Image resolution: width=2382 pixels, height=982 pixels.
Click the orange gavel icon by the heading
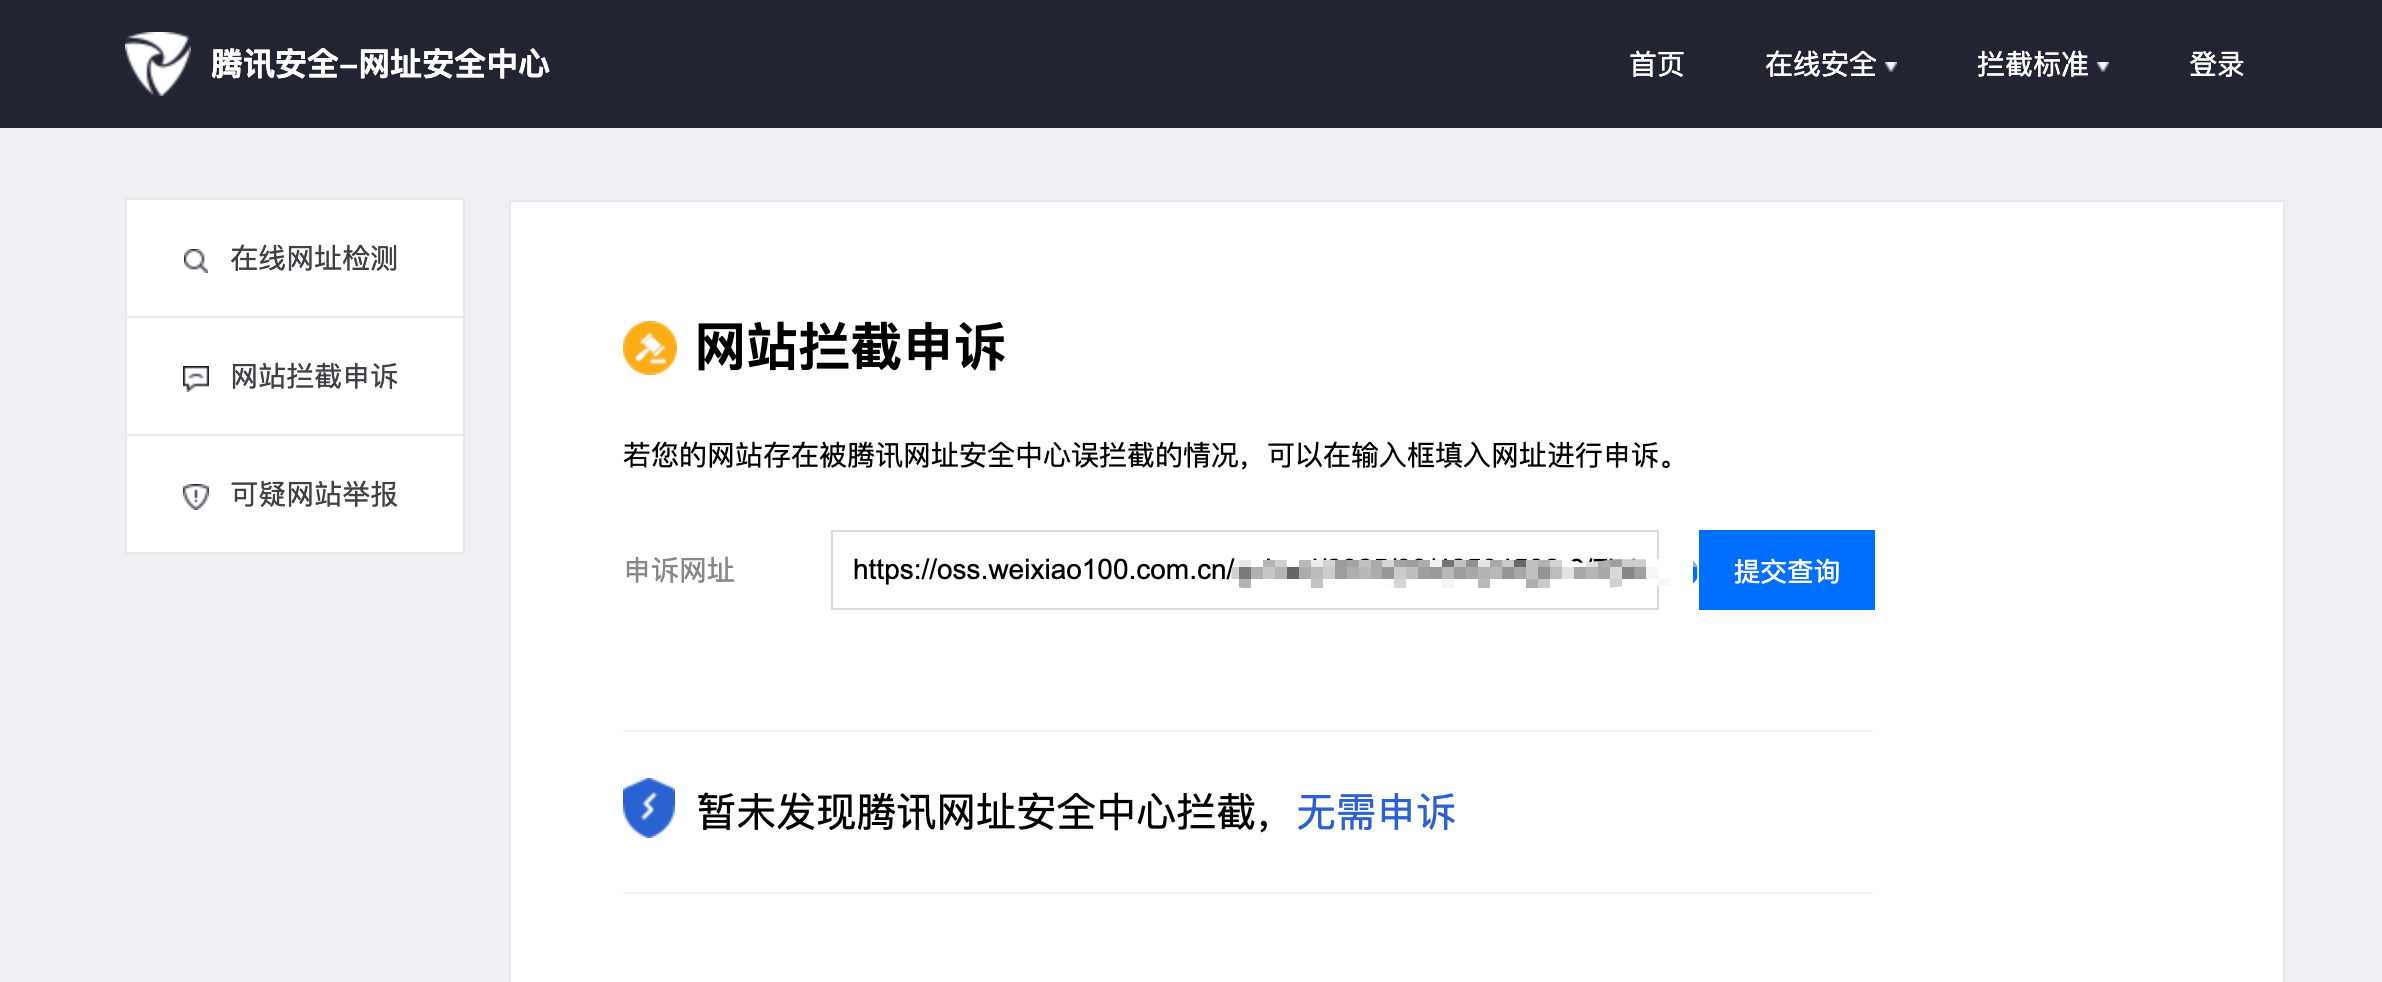point(650,348)
